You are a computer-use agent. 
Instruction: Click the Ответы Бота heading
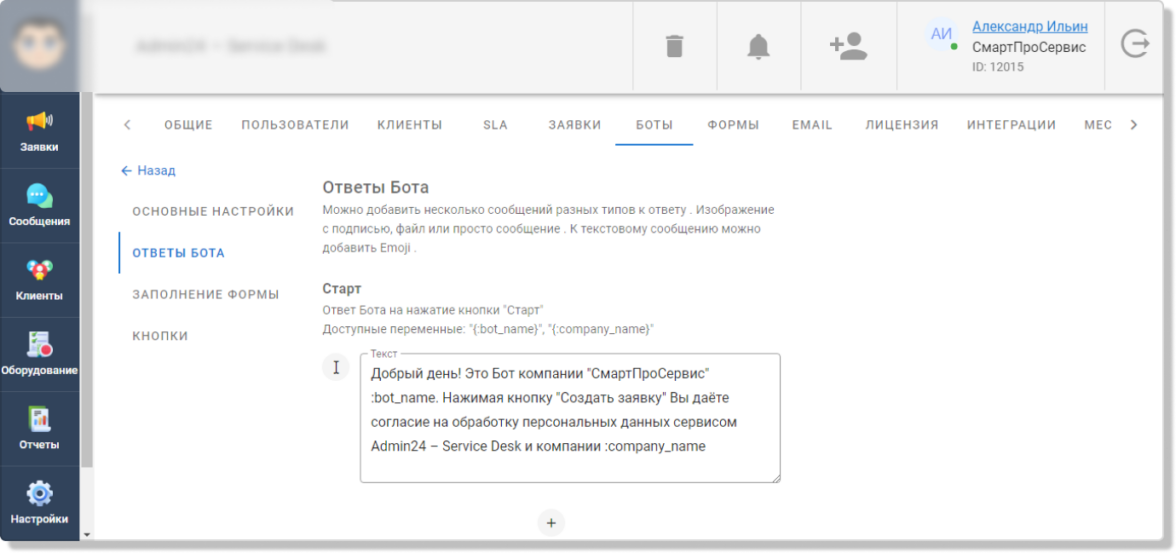click(x=375, y=188)
